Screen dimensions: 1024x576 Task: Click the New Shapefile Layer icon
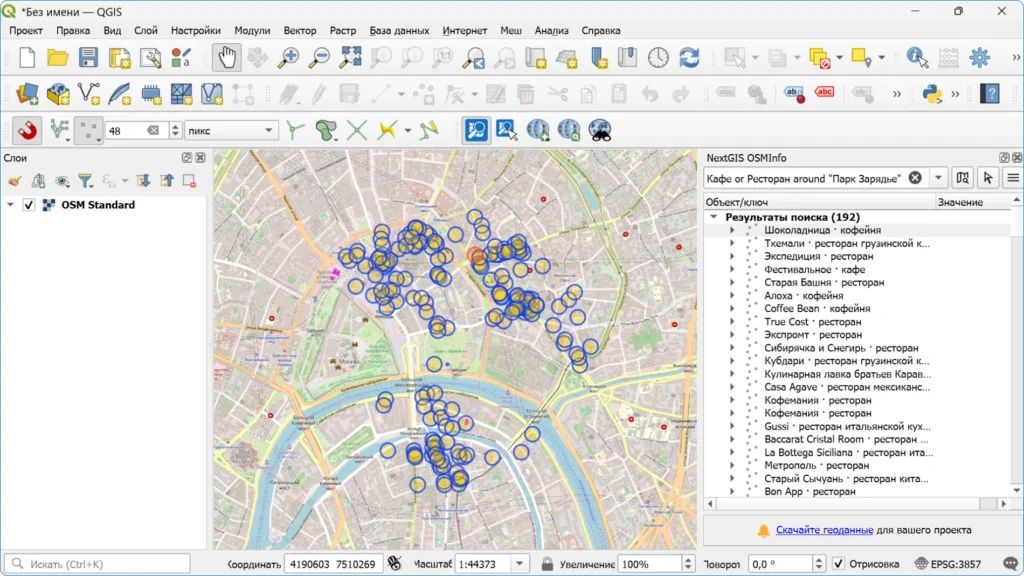pos(88,93)
